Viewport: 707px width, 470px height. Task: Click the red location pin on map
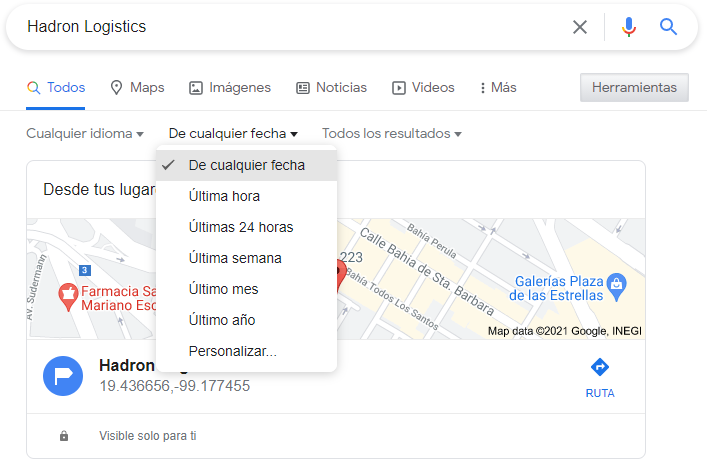coord(341,275)
